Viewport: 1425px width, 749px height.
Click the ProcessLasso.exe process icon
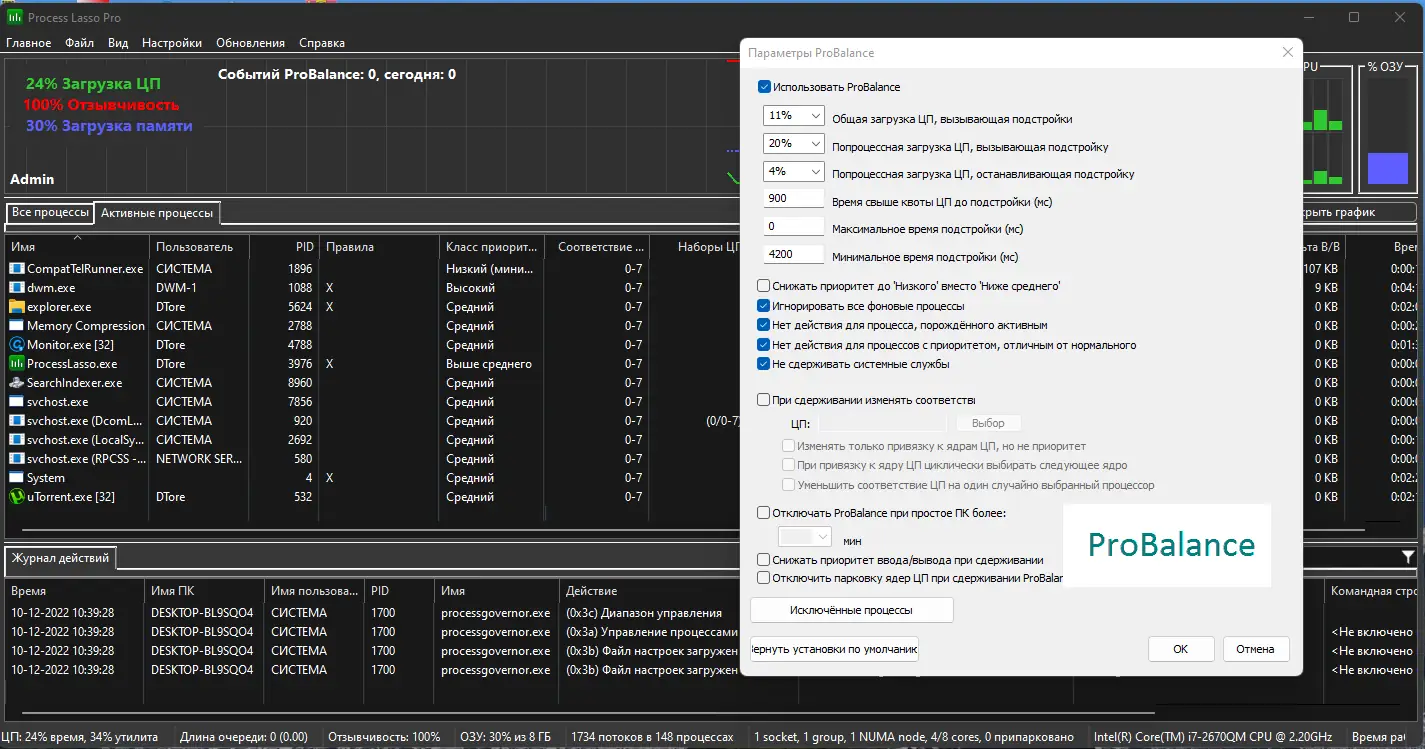(x=17, y=364)
